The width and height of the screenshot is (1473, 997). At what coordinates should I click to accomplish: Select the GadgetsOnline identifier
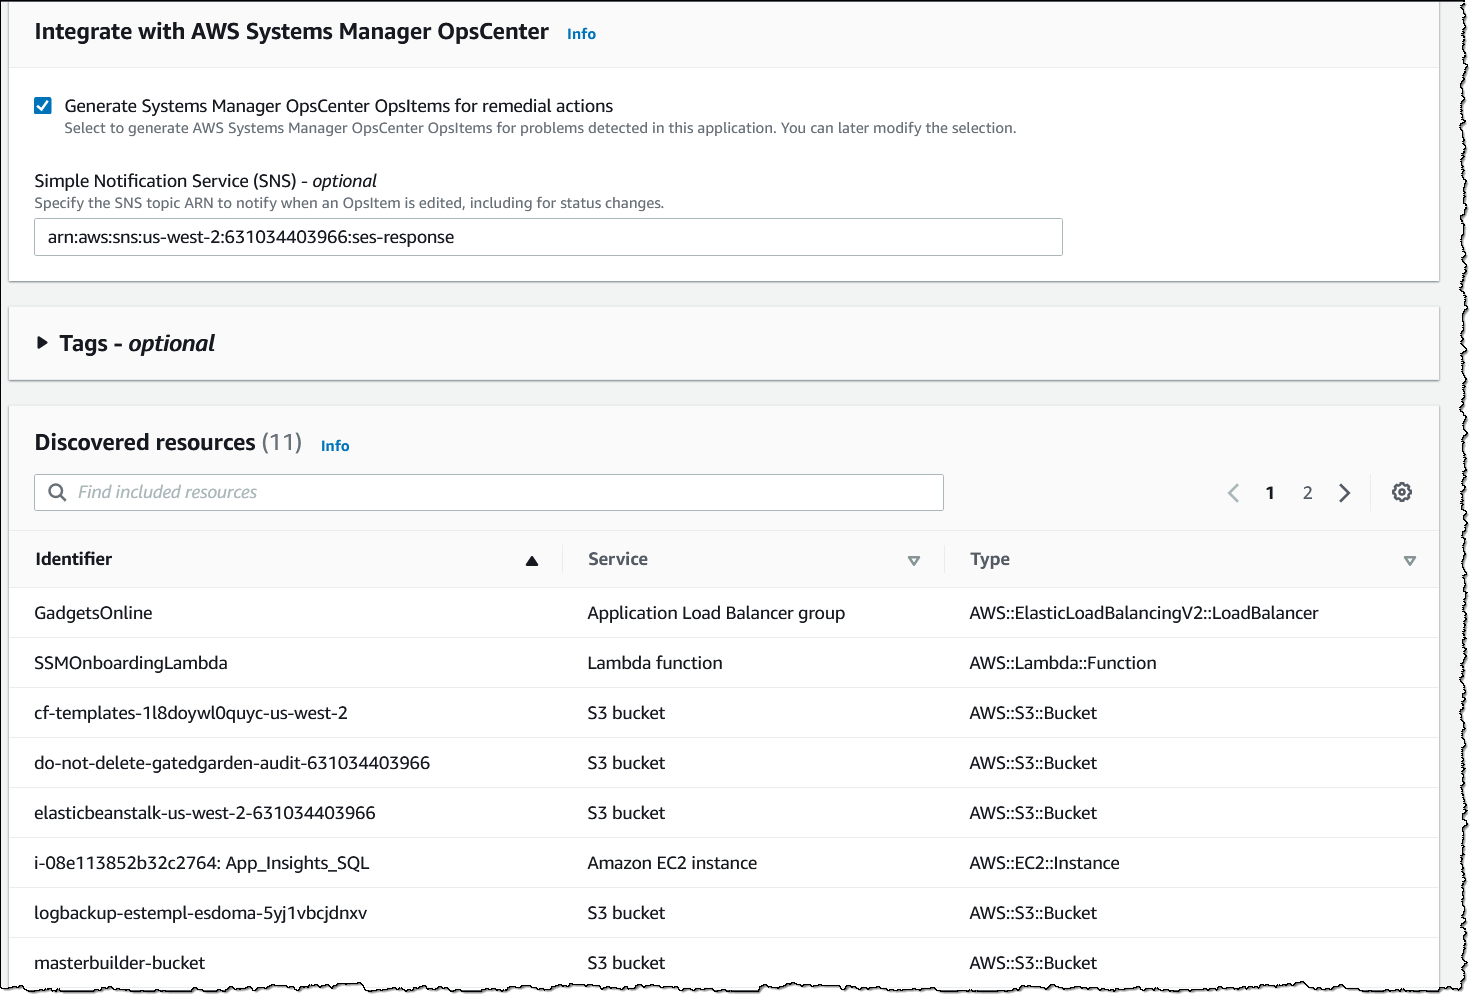pyautogui.click(x=93, y=613)
